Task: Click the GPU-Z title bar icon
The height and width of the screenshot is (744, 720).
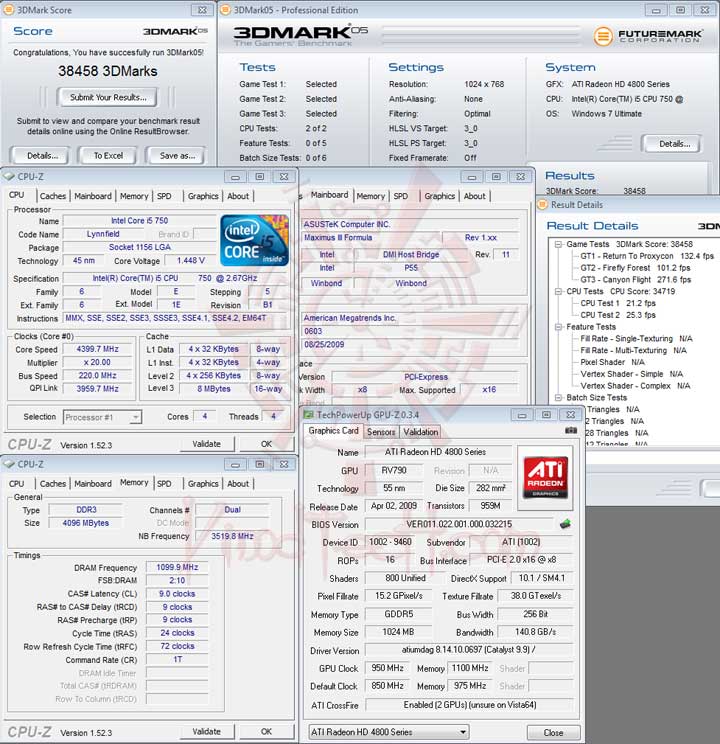Action: point(309,415)
